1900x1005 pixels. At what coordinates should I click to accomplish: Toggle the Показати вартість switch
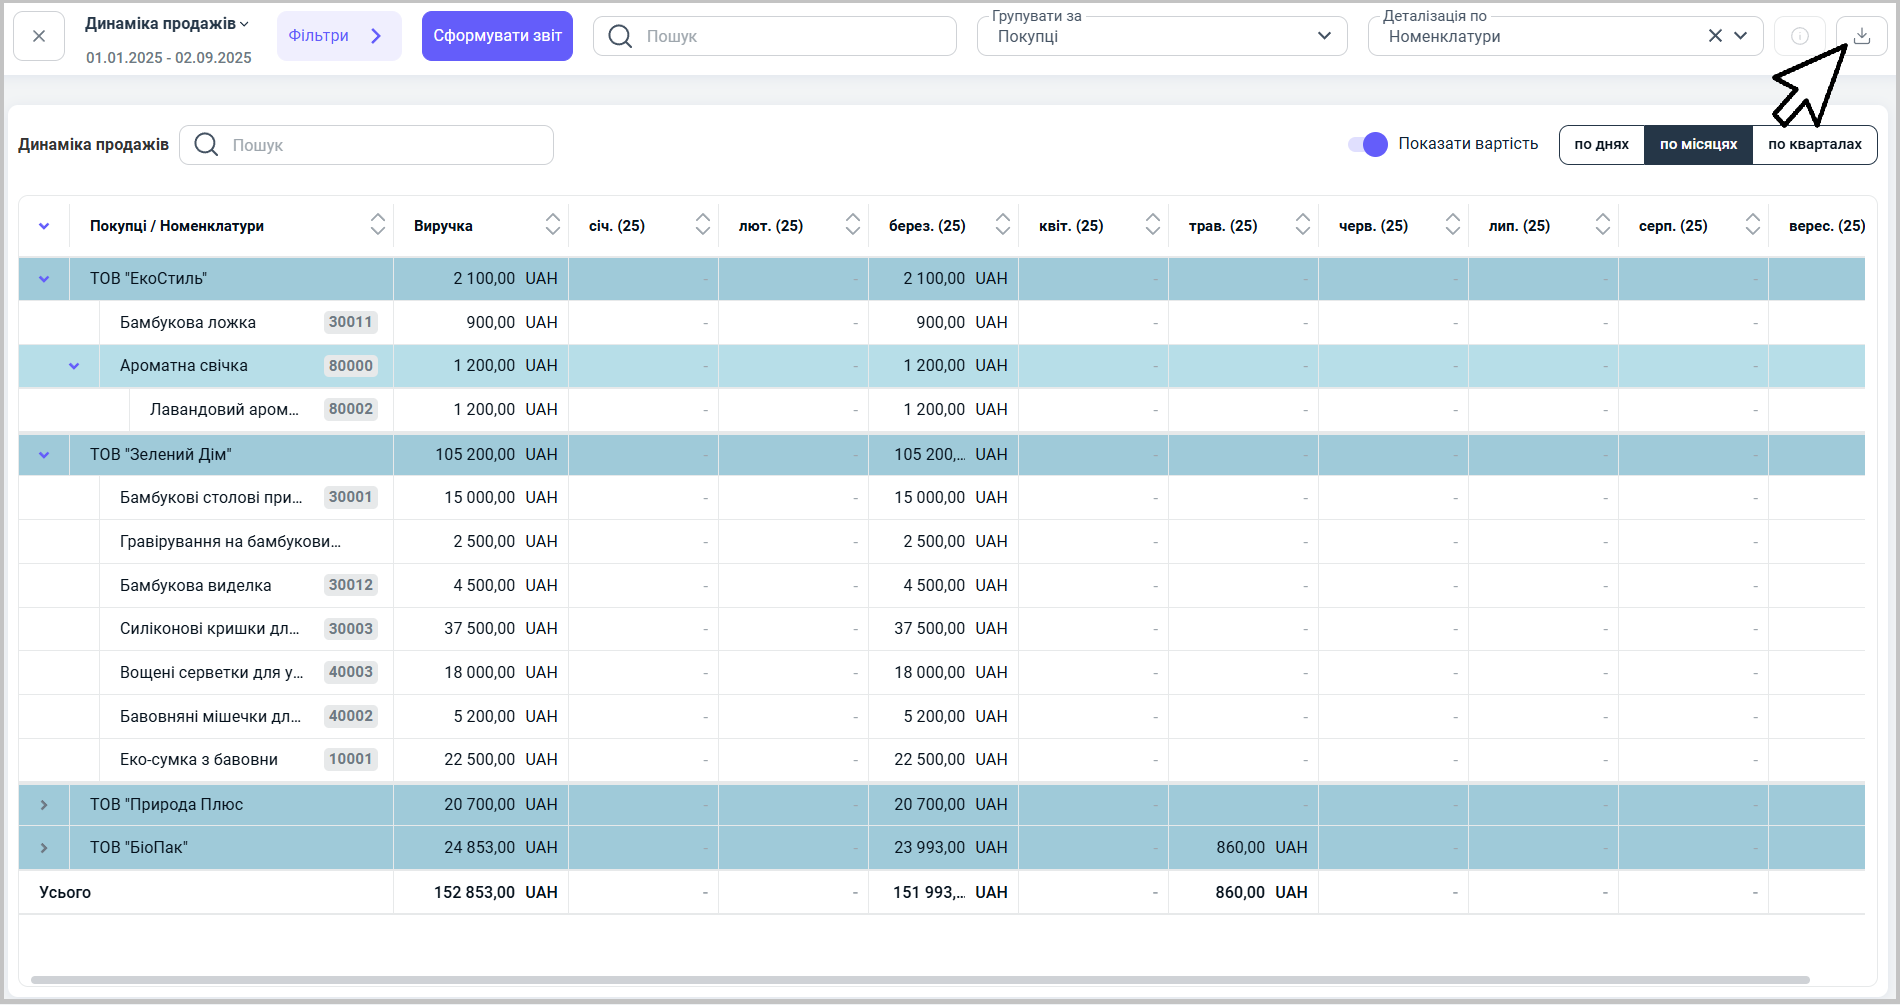(1368, 144)
